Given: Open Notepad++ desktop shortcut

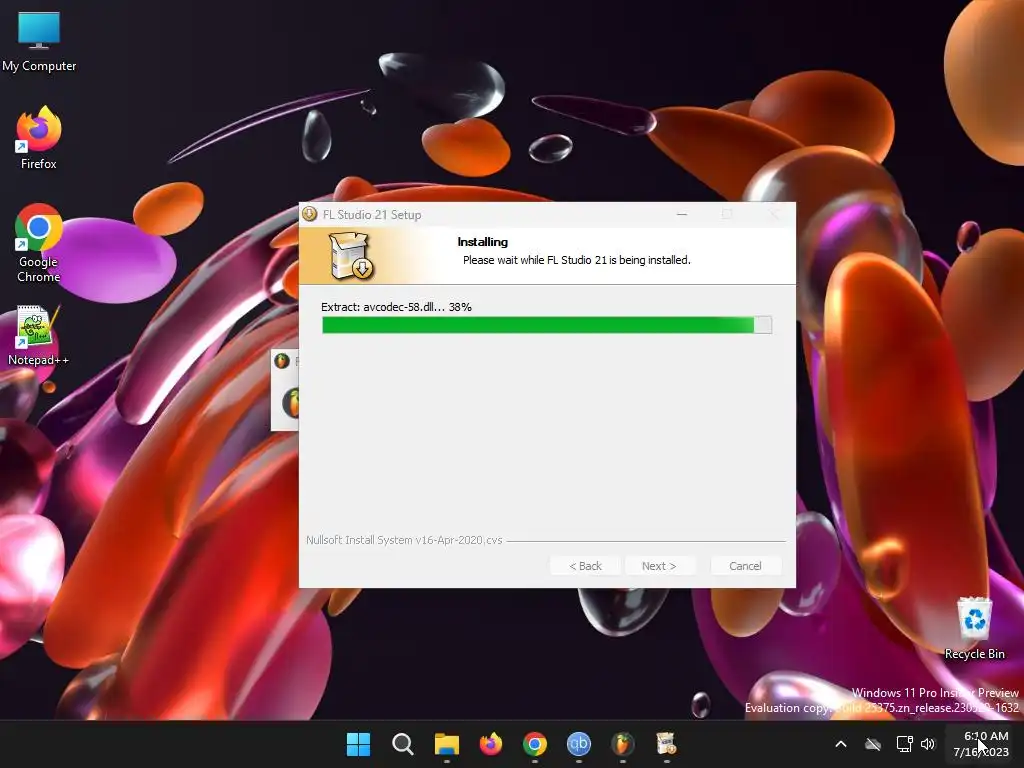Looking at the screenshot, I should (39, 336).
